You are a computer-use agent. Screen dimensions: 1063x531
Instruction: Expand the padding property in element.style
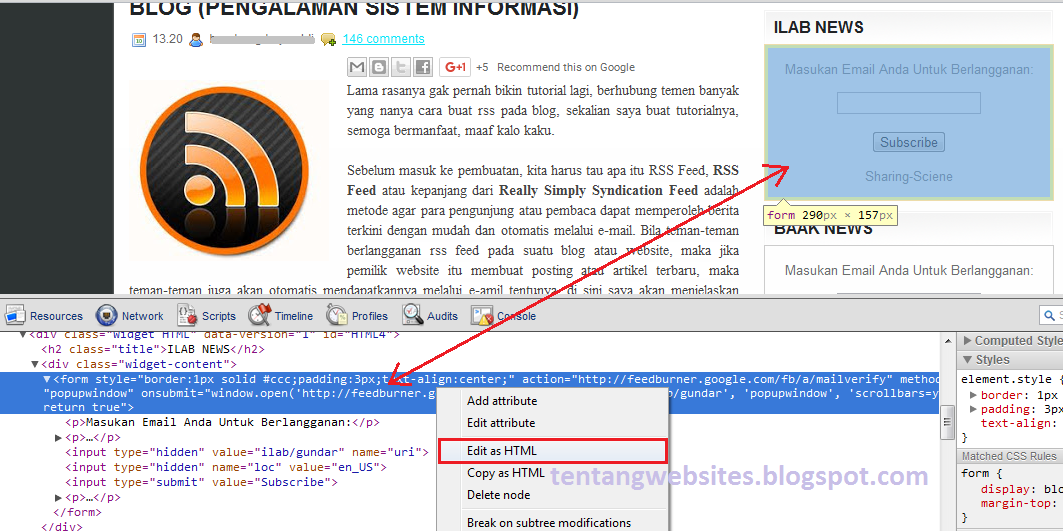click(974, 409)
